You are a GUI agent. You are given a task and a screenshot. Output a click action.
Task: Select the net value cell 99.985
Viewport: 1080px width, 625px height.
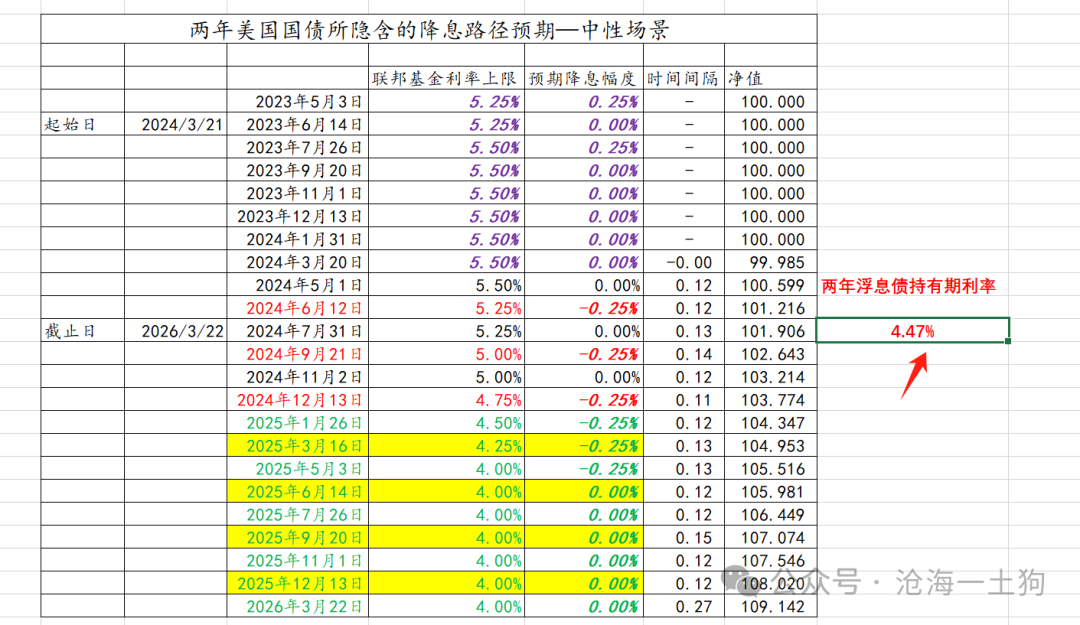tap(770, 262)
